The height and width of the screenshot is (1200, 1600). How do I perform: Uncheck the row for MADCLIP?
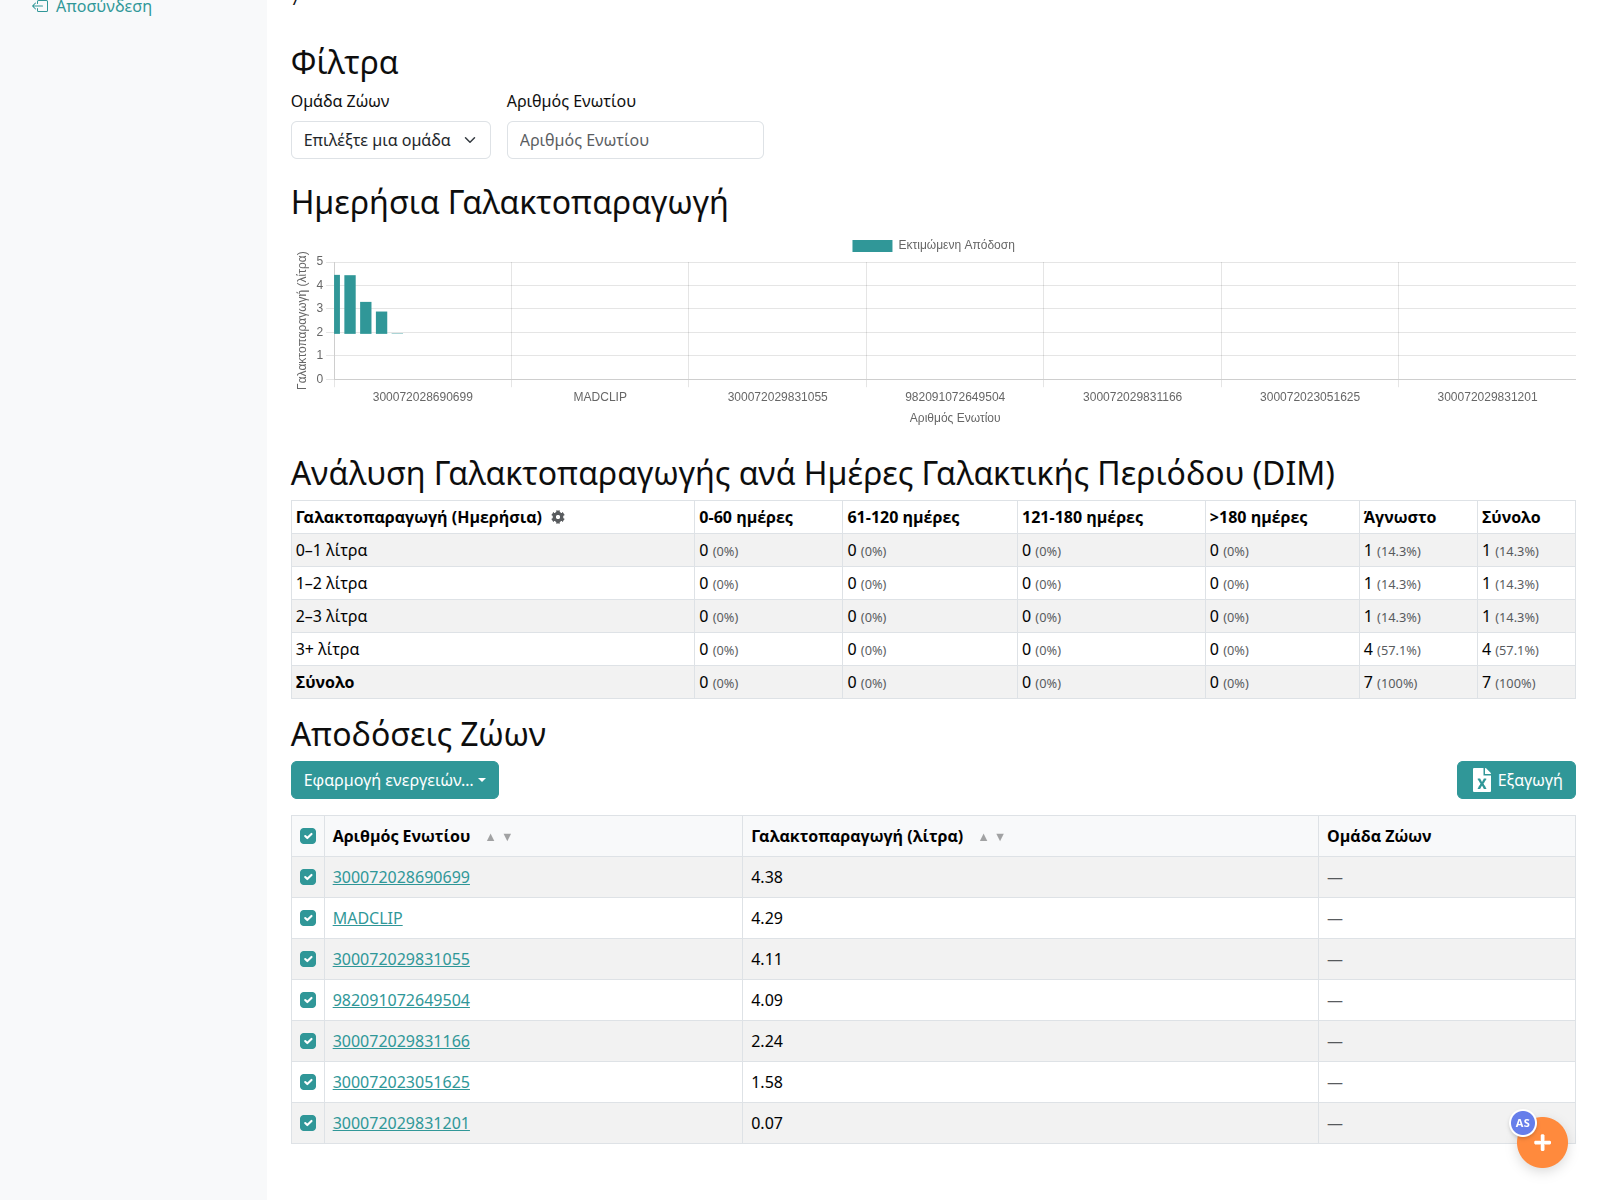(x=308, y=918)
